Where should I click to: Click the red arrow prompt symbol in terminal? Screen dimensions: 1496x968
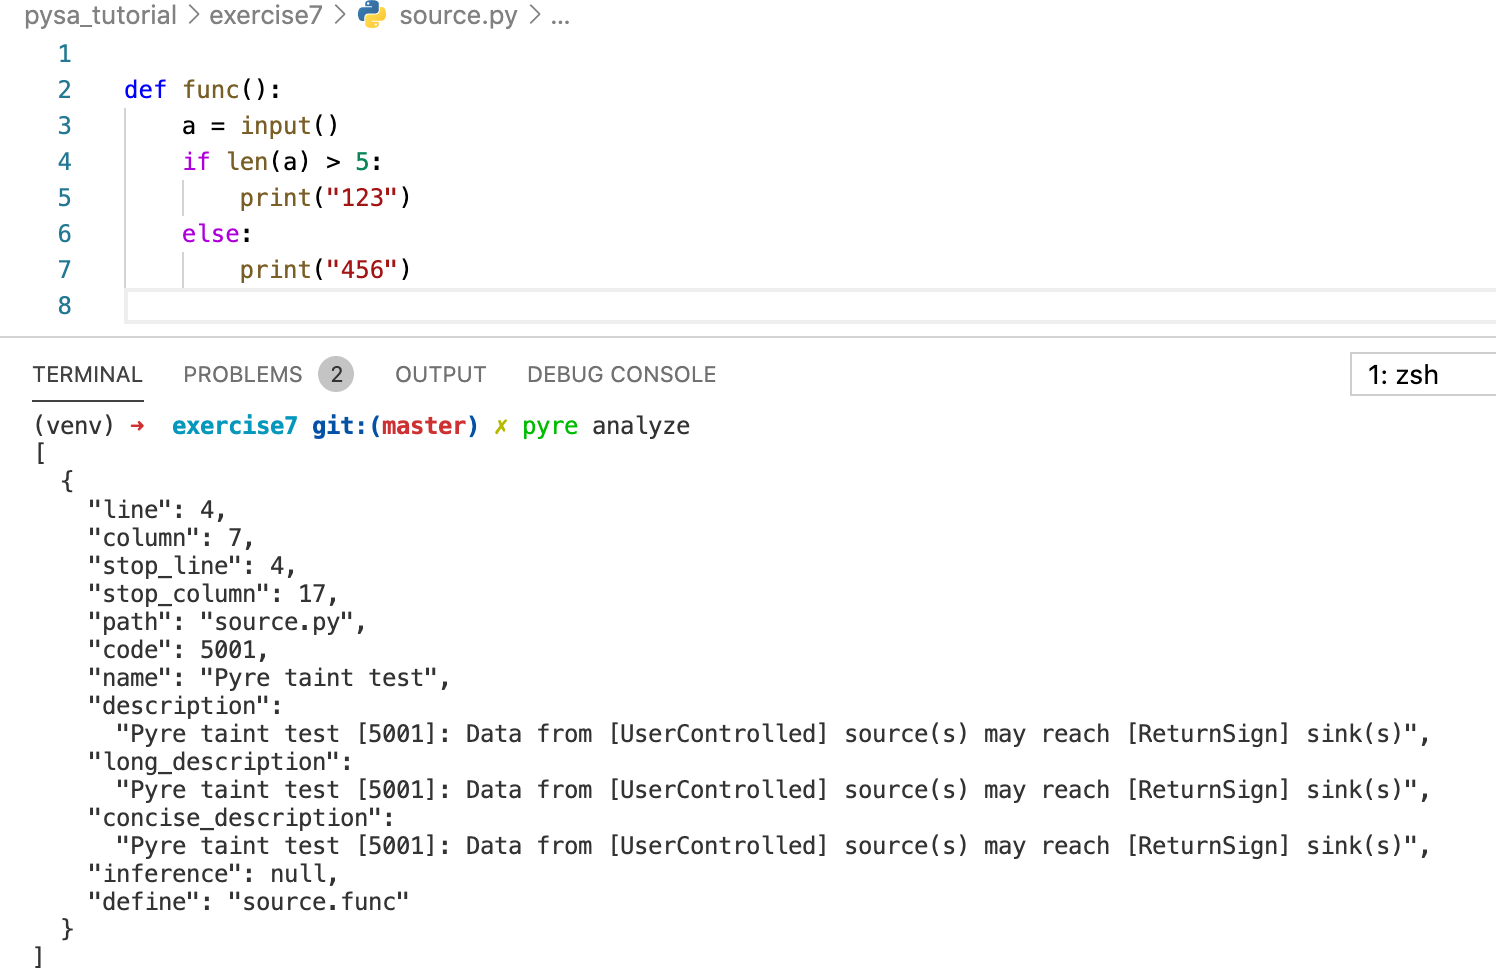[x=138, y=426]
